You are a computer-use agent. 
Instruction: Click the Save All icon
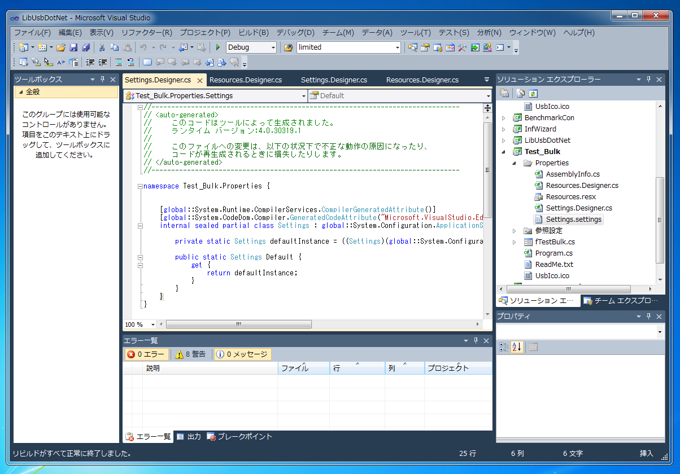tap(86, 47)
